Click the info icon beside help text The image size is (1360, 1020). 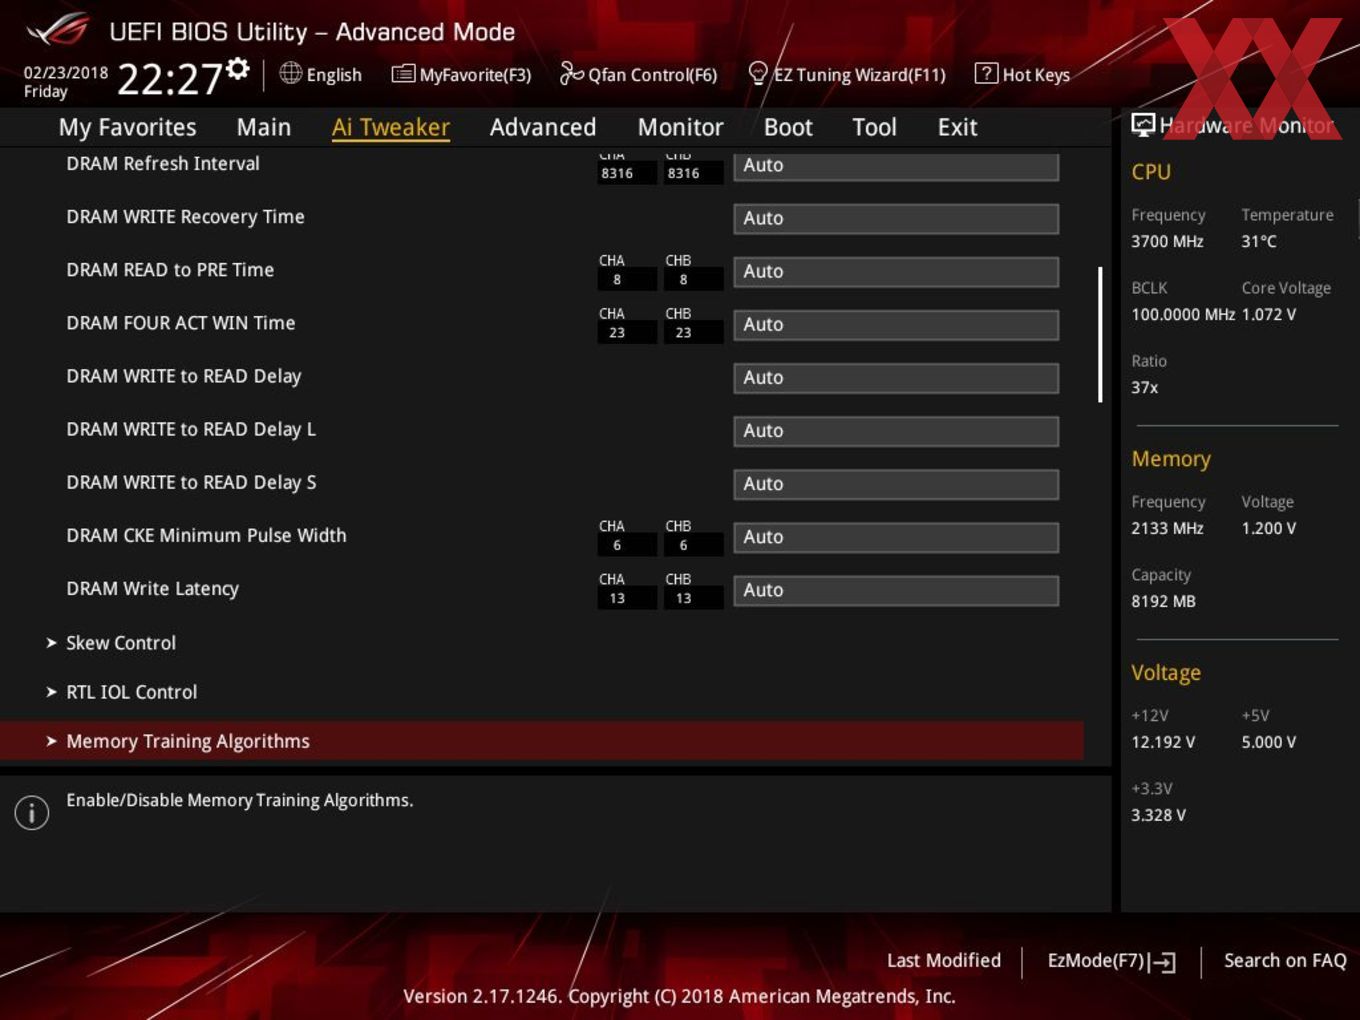tap(32, 812)
